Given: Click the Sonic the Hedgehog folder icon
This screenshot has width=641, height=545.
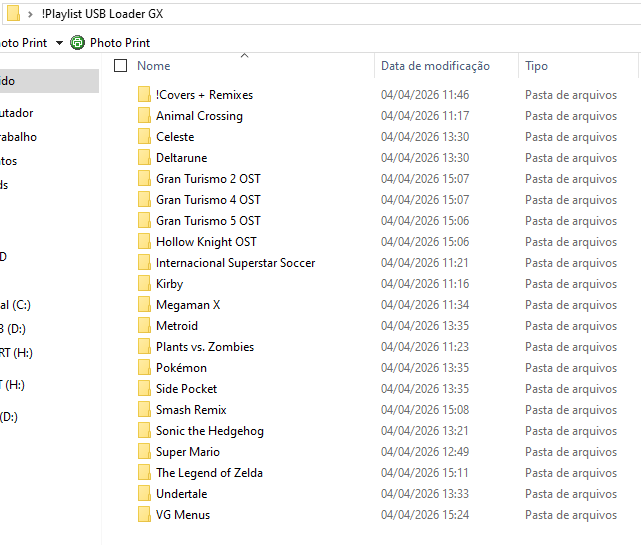Looking at the screenshot, I should point(144,430).
